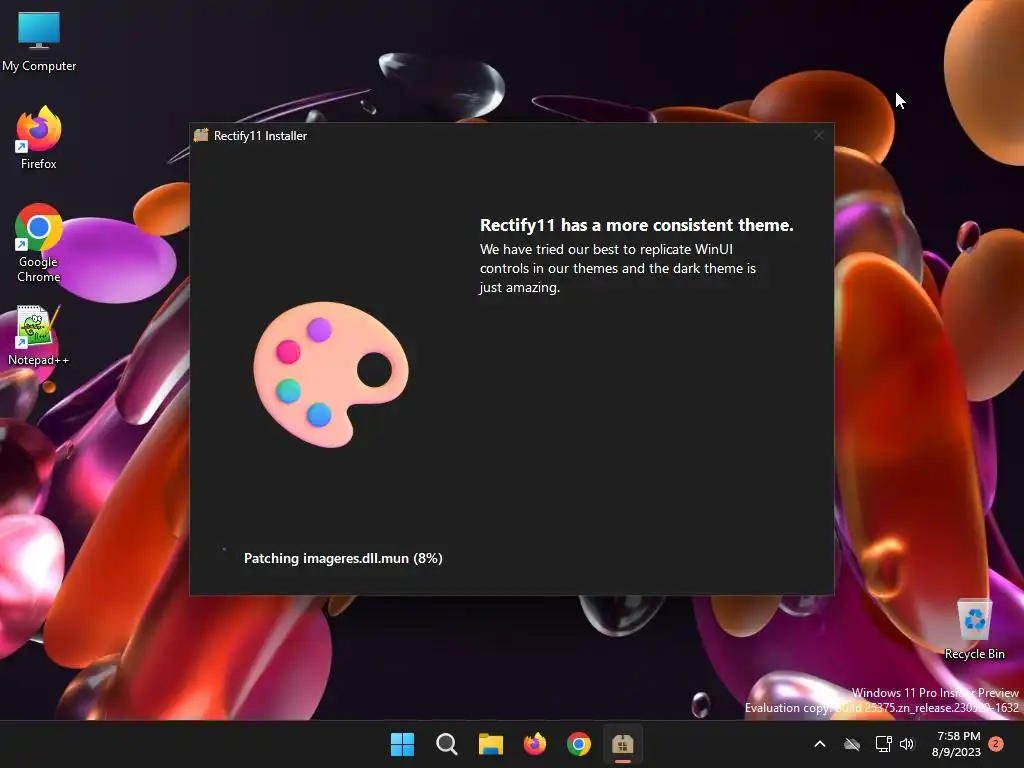Click the 'Patching imageres.dll.mun (8%)' status text
Screen dimensions: 1024x768
[343, 558]
